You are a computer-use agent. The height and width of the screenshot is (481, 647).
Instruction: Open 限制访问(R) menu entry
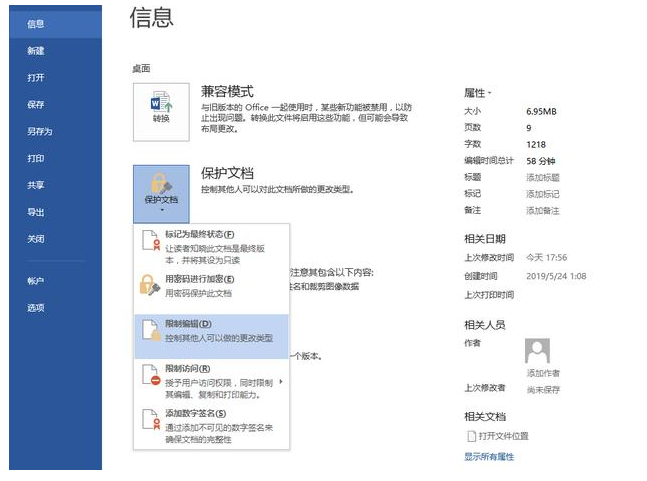point(211,381)
